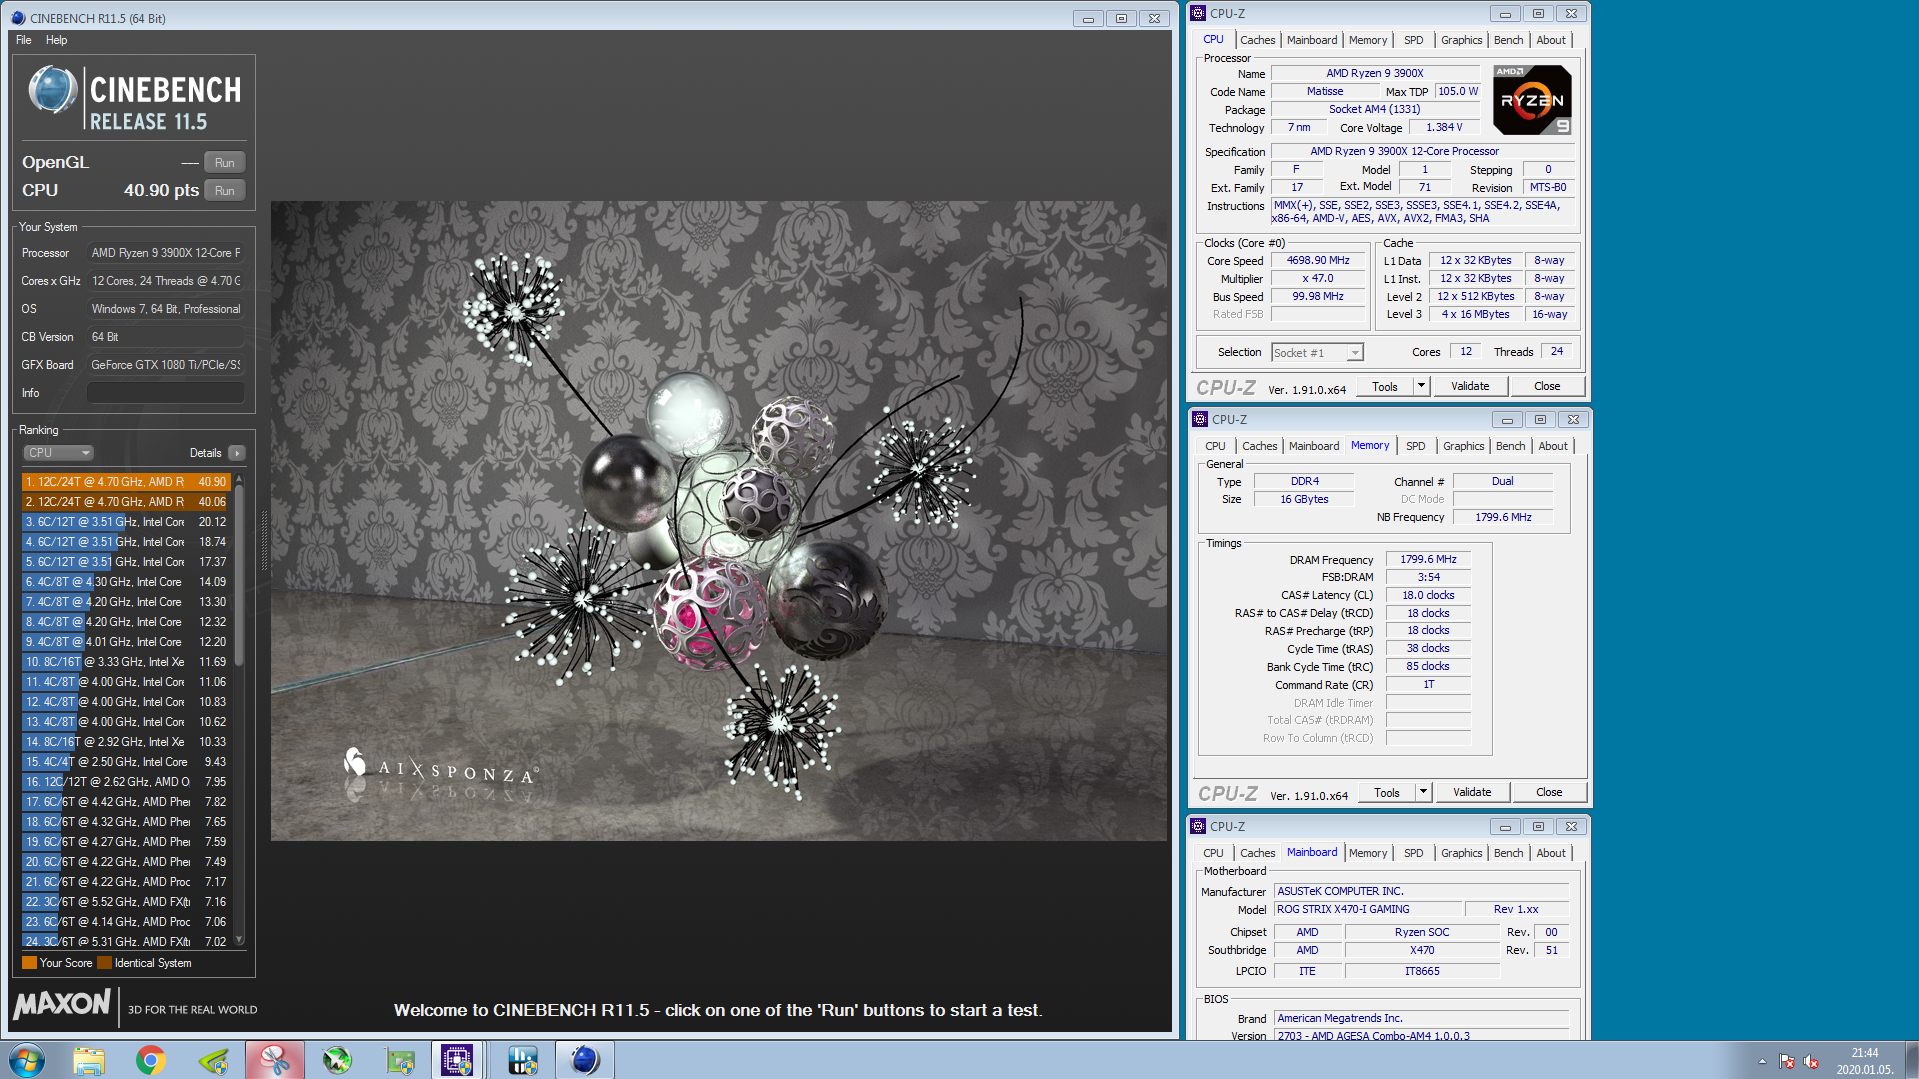Click the Show Desktop button at the taskbar end
Screen dimensions: 1919x1079
click(1911, 1060)
